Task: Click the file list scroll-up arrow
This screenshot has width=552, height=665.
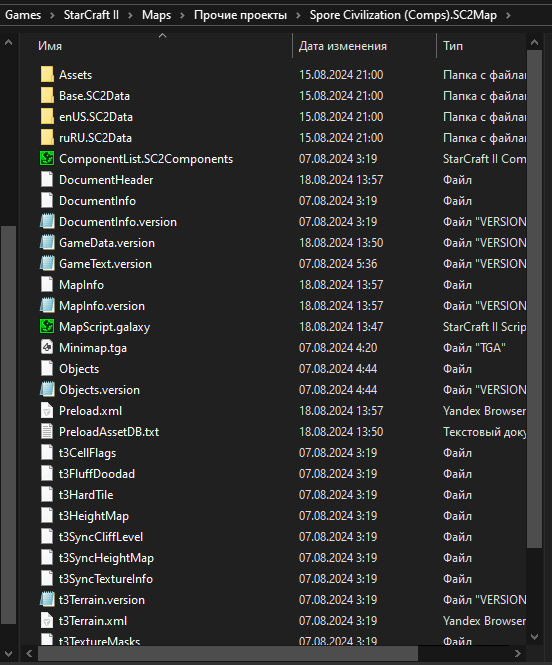Action: 535,42
